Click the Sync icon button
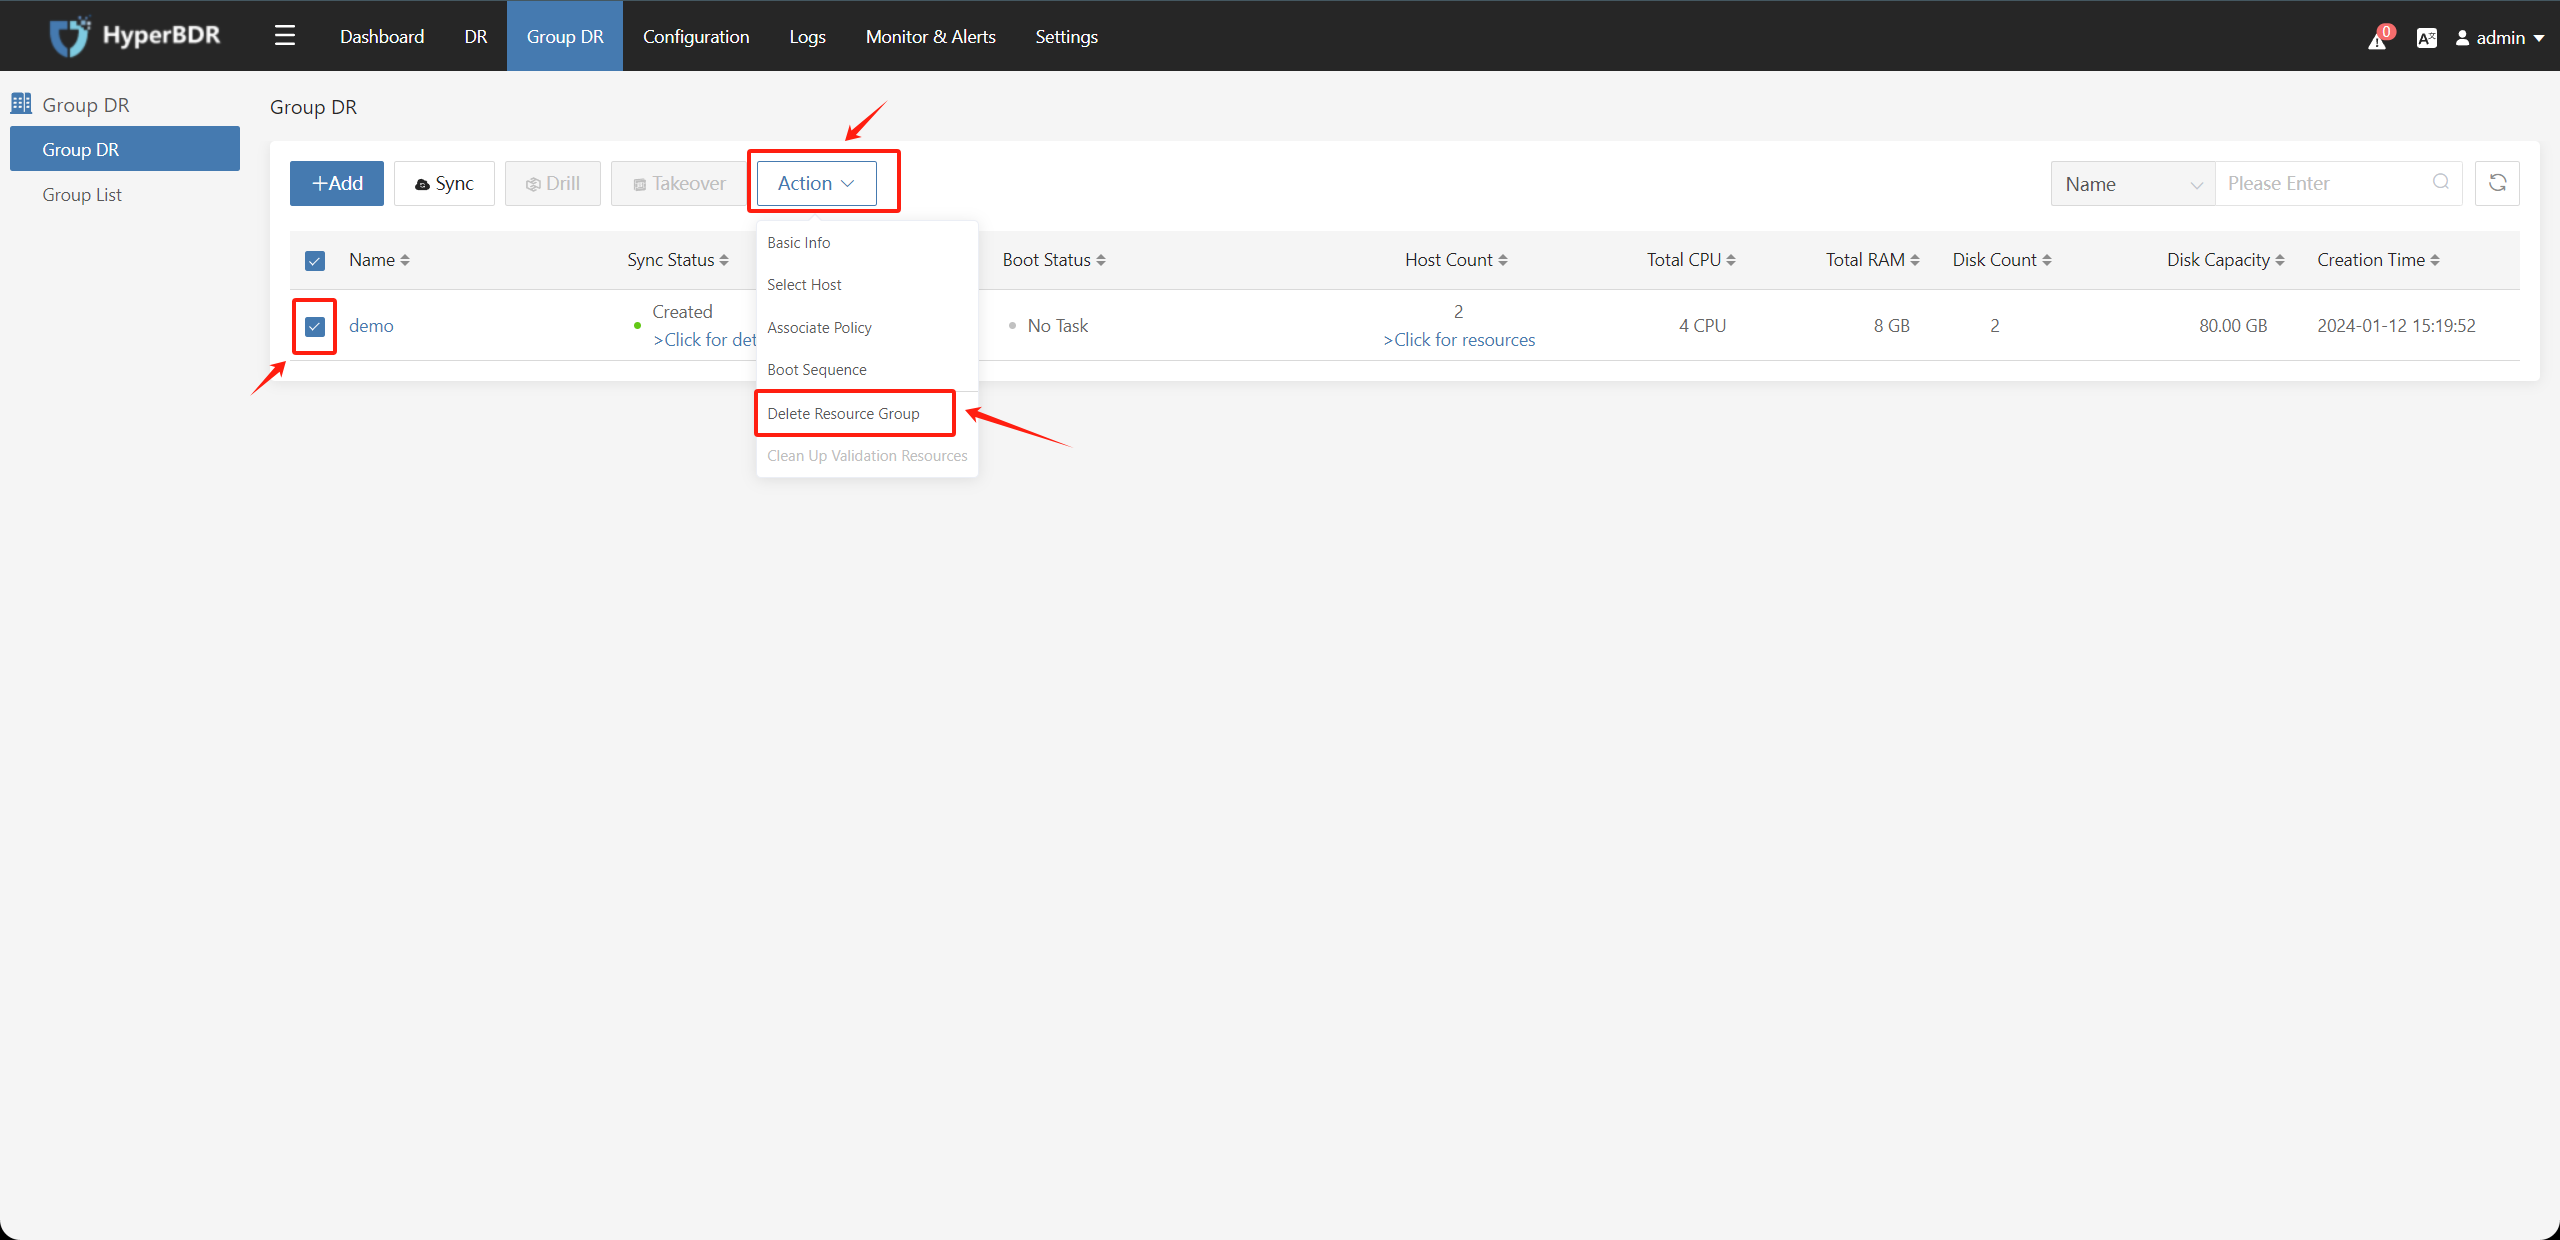Image resolution: width=2560 pixels, height=1240 pixels. (x=444, y=183)
